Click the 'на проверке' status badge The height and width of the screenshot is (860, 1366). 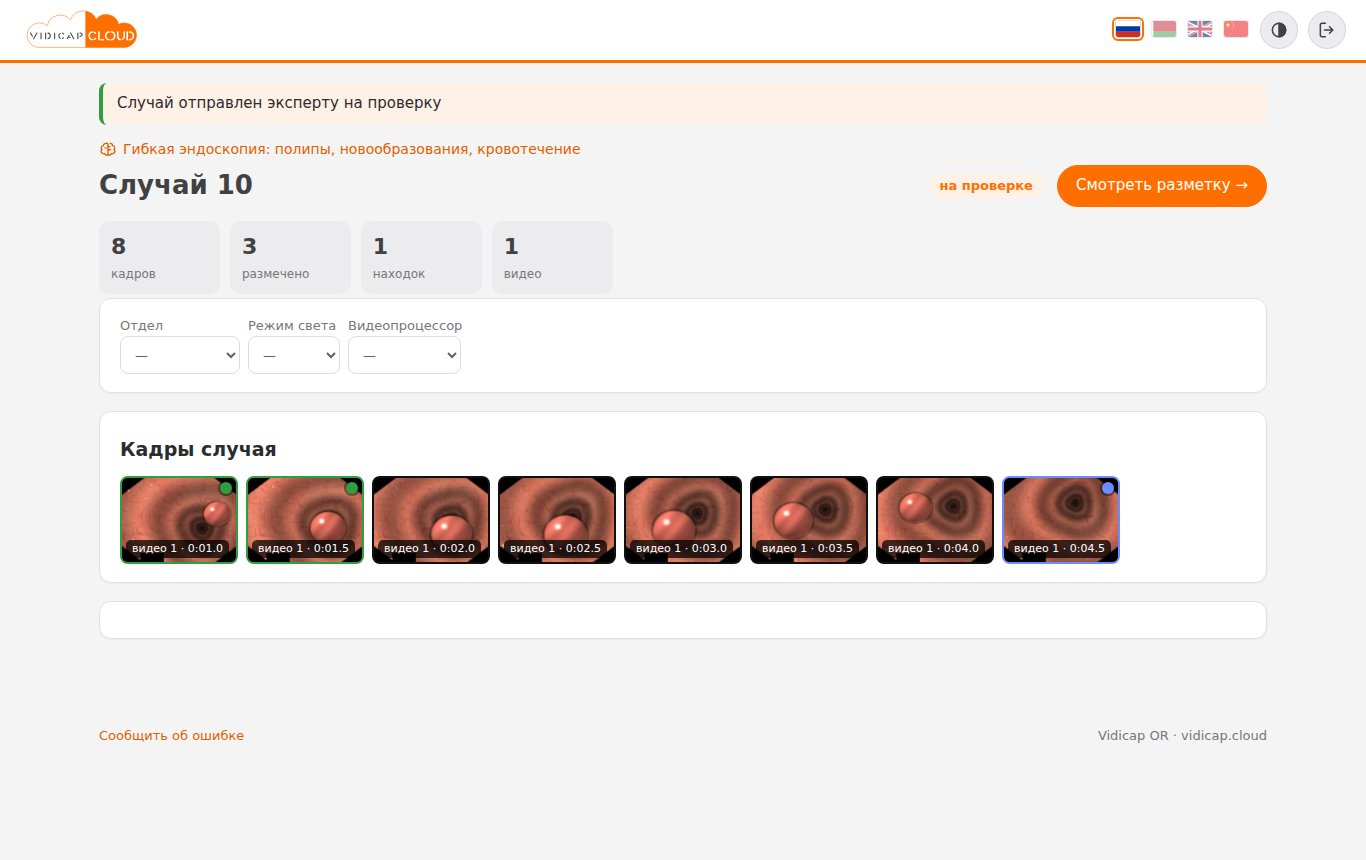coord(986,186)
